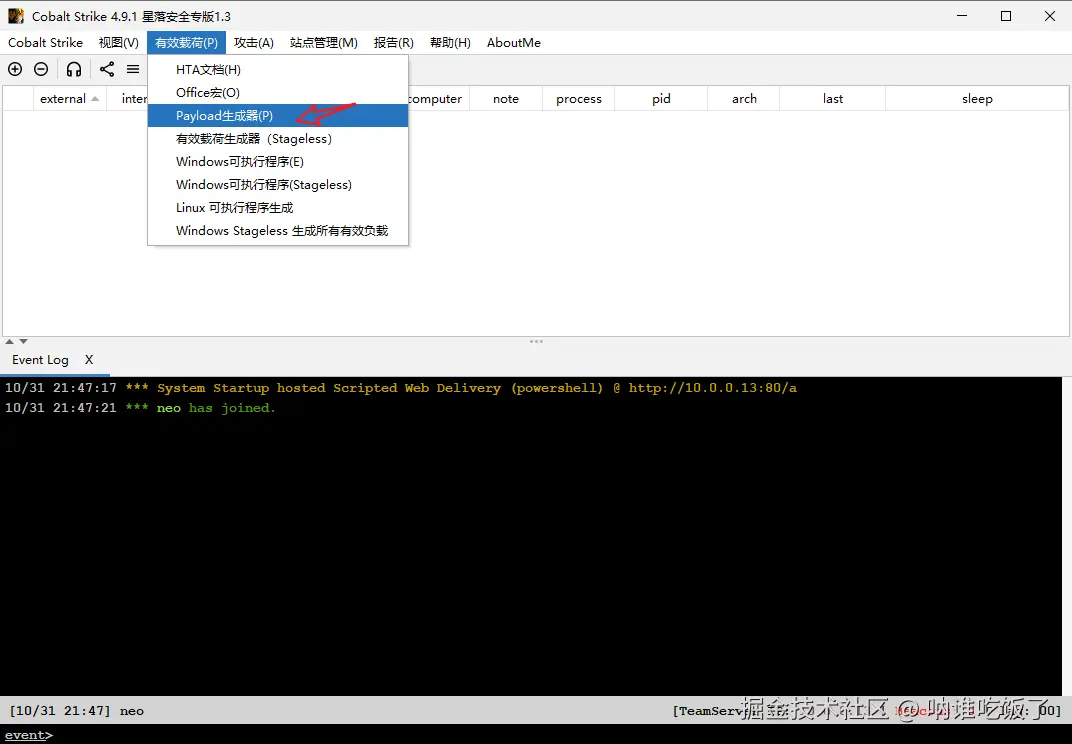Sort by the computer column header

(x=438, y=98)
